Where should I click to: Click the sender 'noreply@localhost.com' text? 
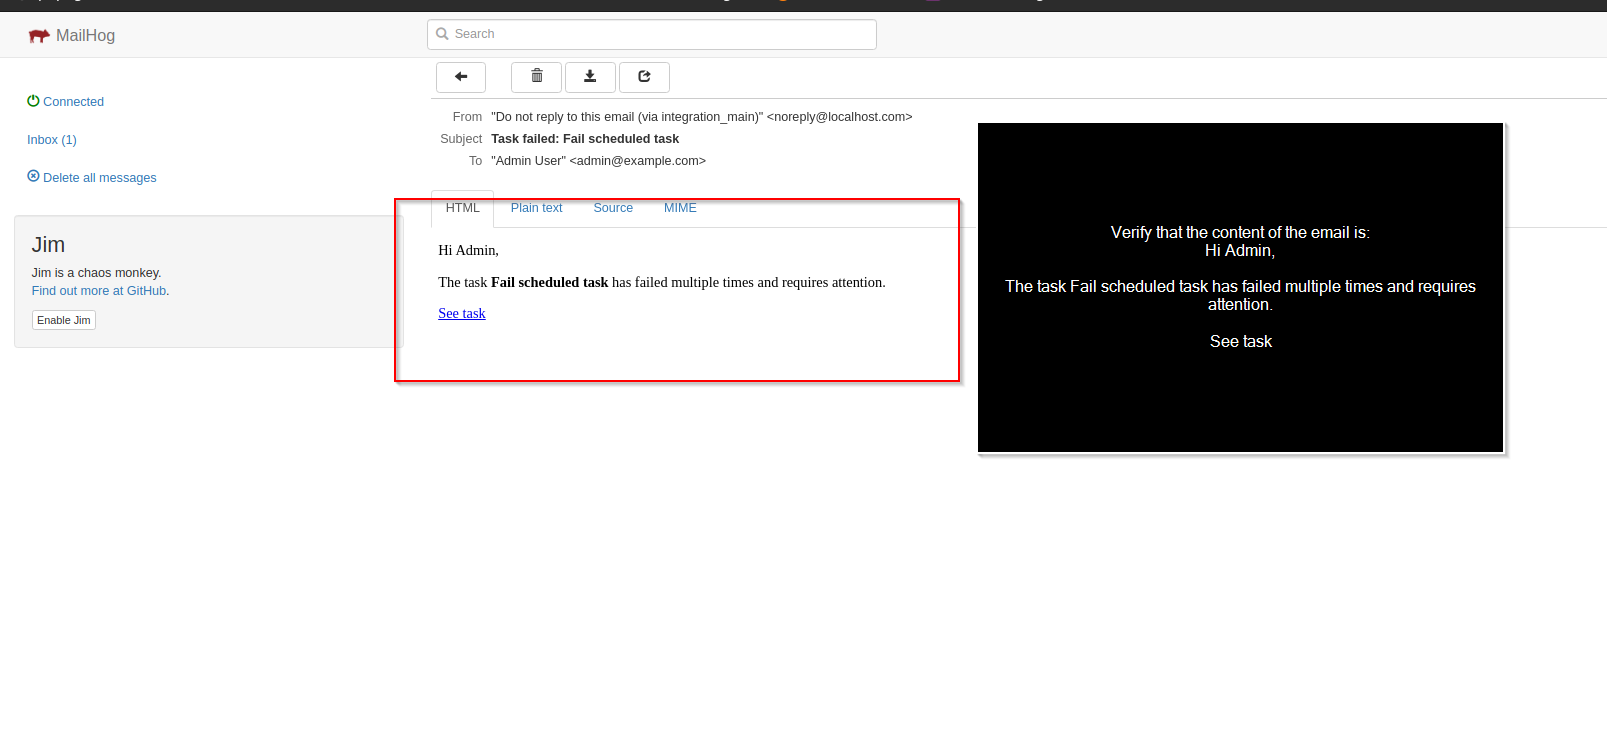tap(839, 117)
